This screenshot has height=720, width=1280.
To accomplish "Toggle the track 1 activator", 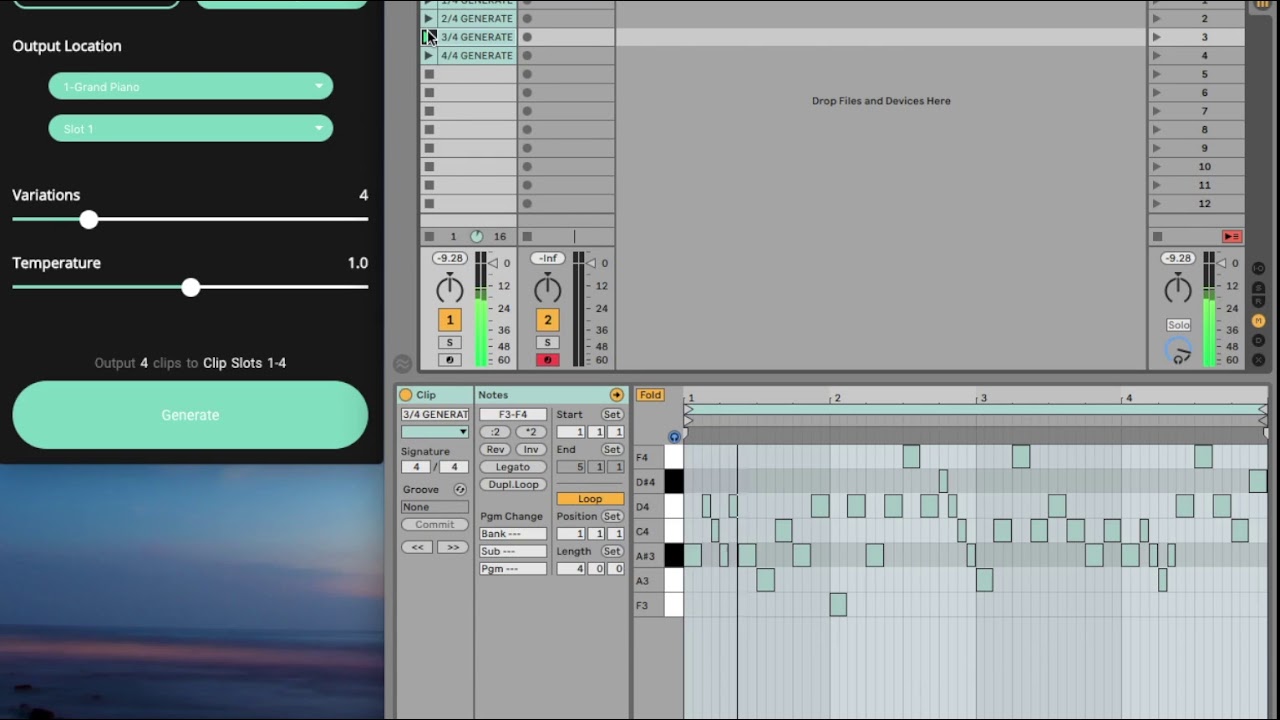I will 450,320.
